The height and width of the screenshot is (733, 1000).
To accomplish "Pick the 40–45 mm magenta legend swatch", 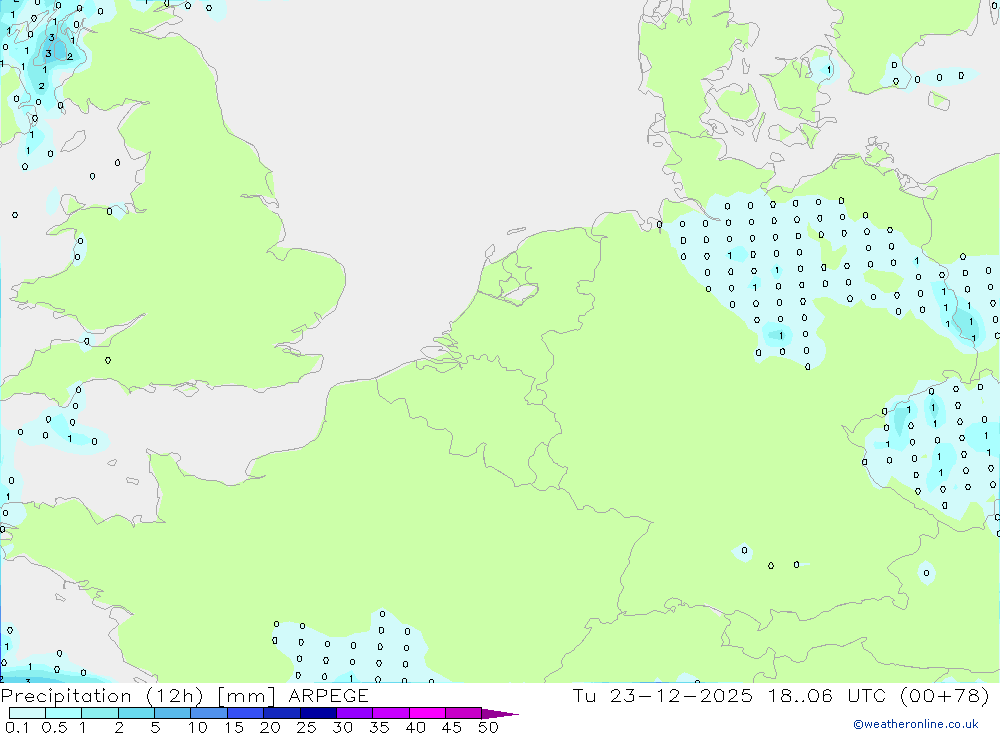I will [x=427, y=713].
